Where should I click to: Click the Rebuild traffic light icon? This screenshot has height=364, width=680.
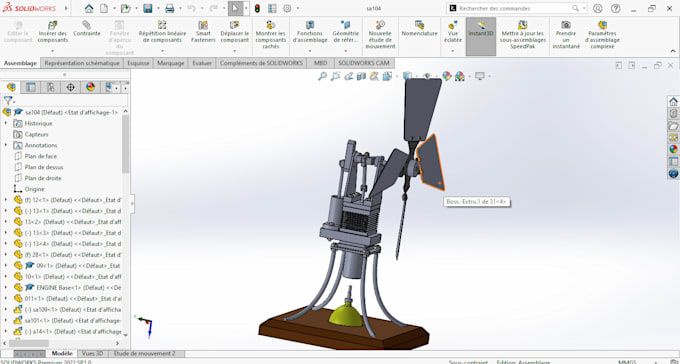[x=257, y=8]
